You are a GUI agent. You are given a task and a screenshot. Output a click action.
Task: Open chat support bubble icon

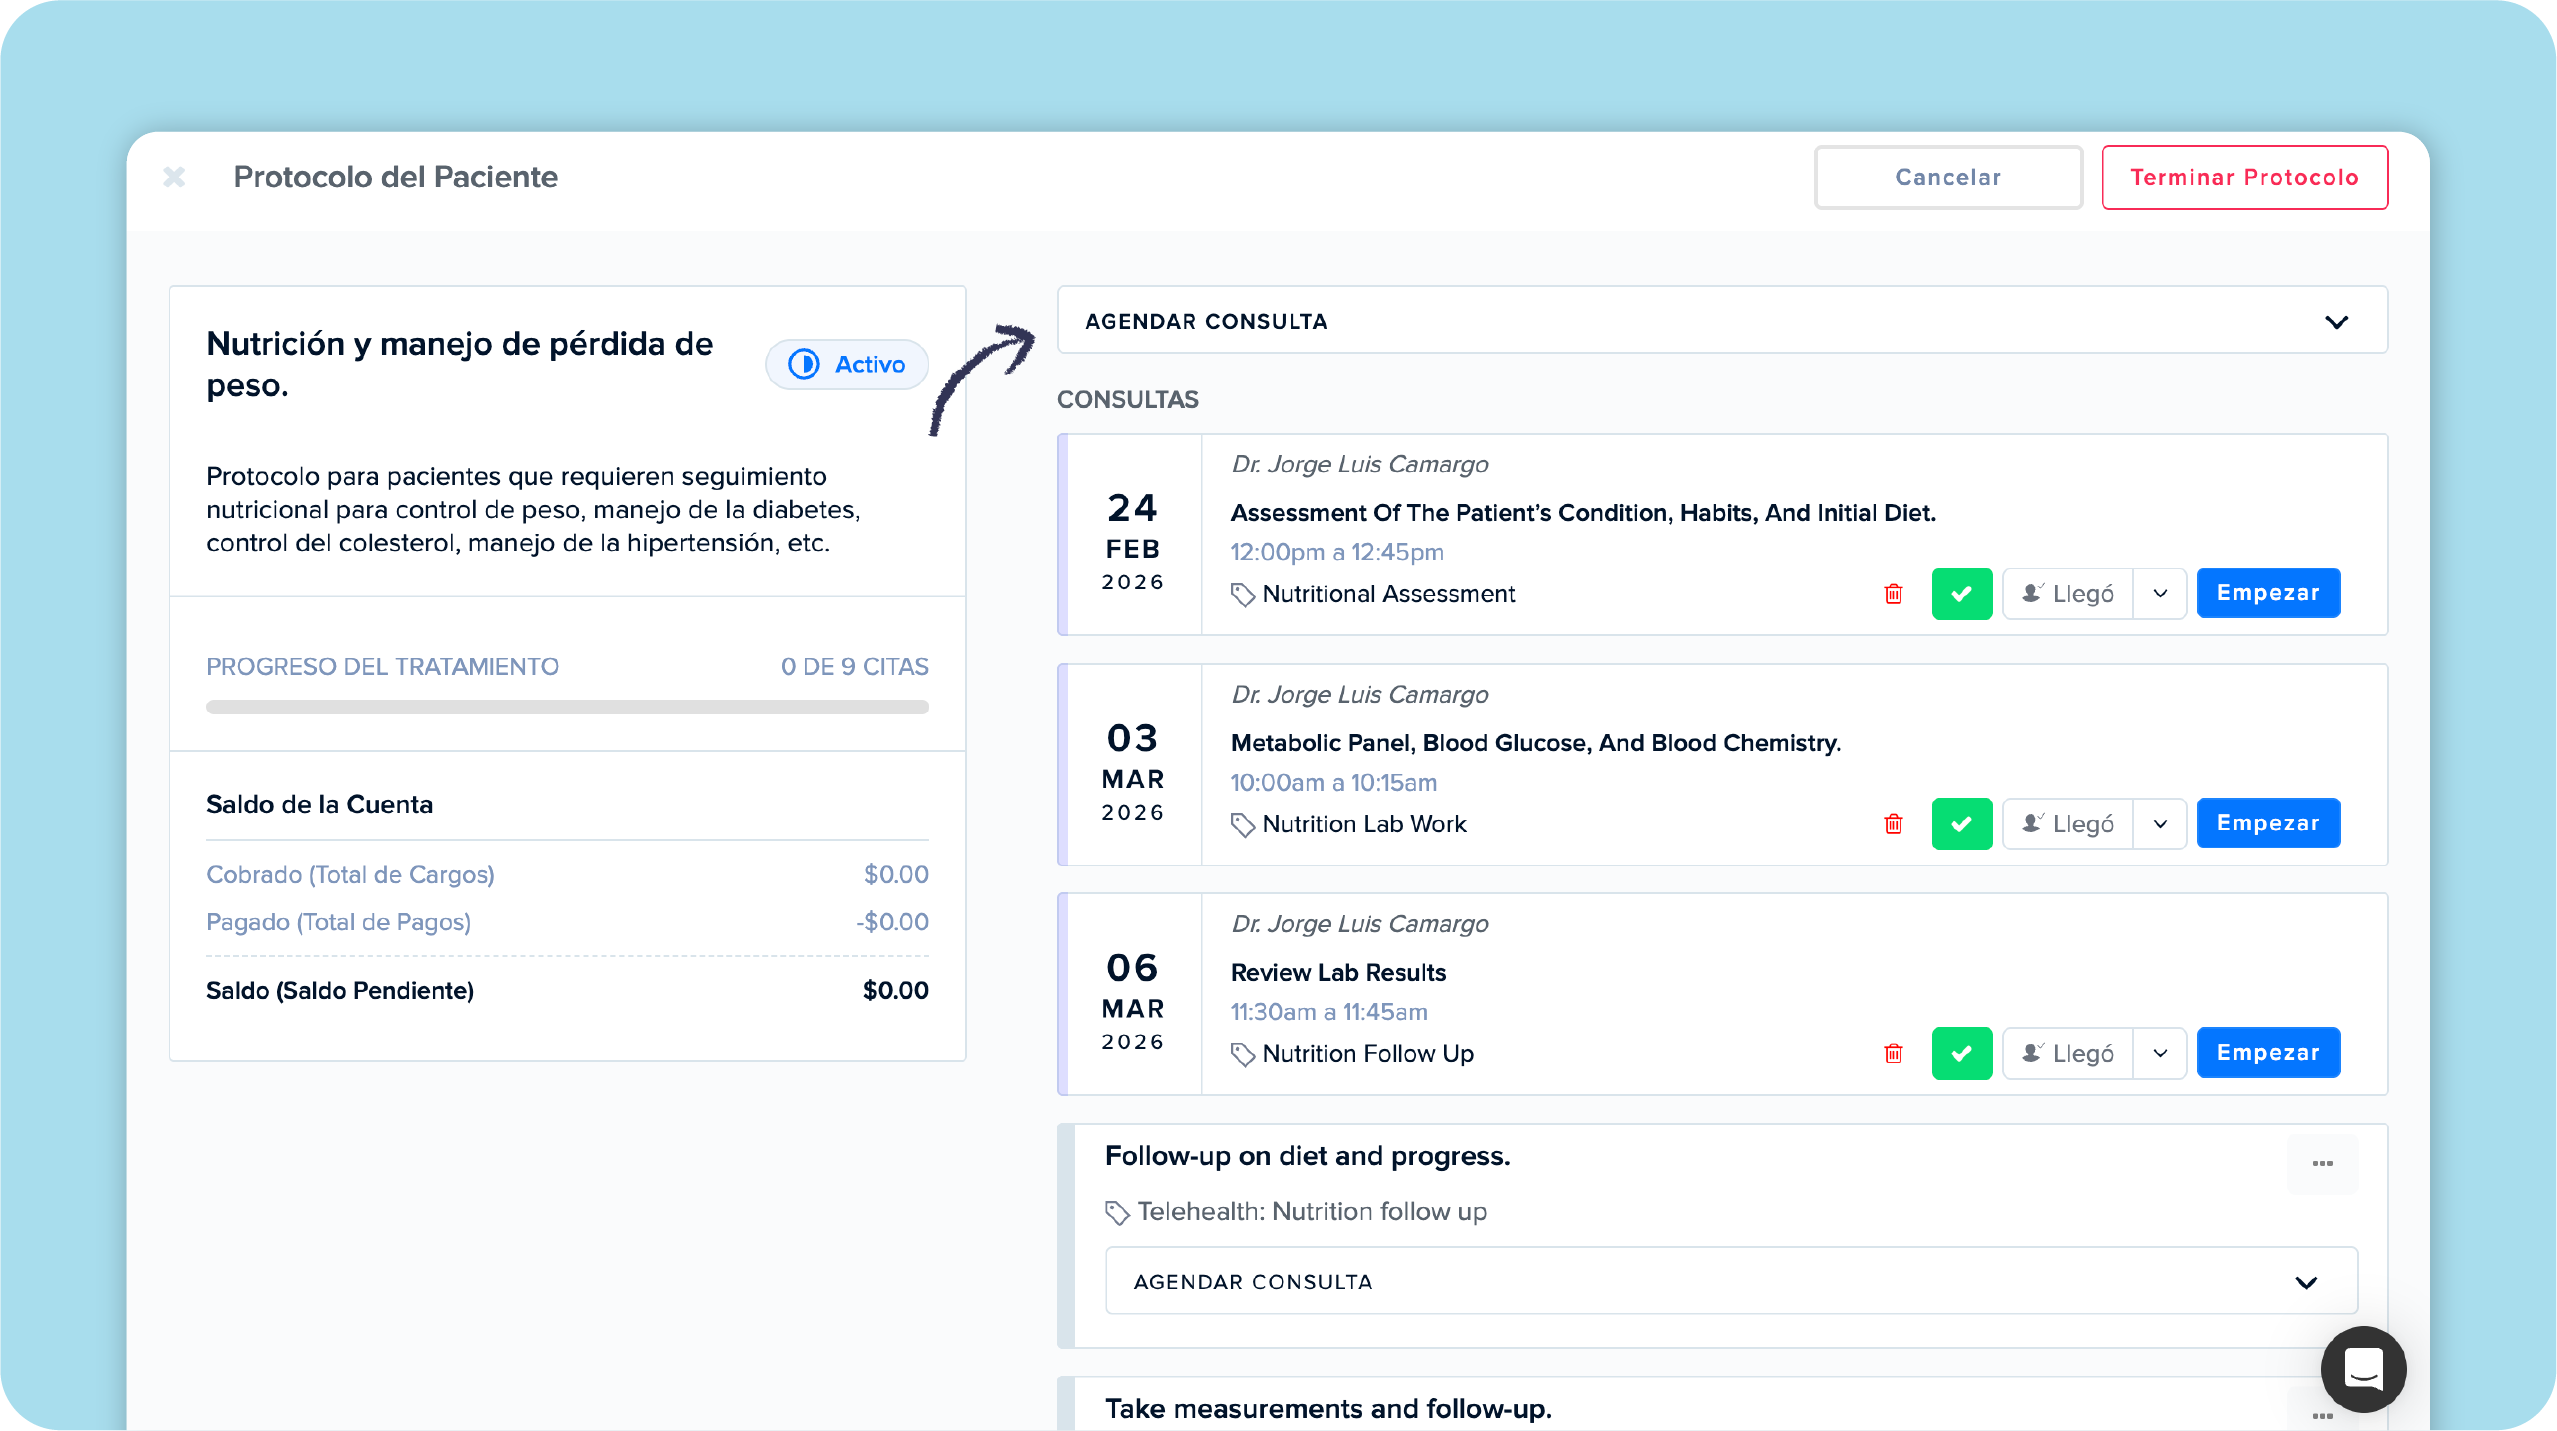tap(2363, 1369)
